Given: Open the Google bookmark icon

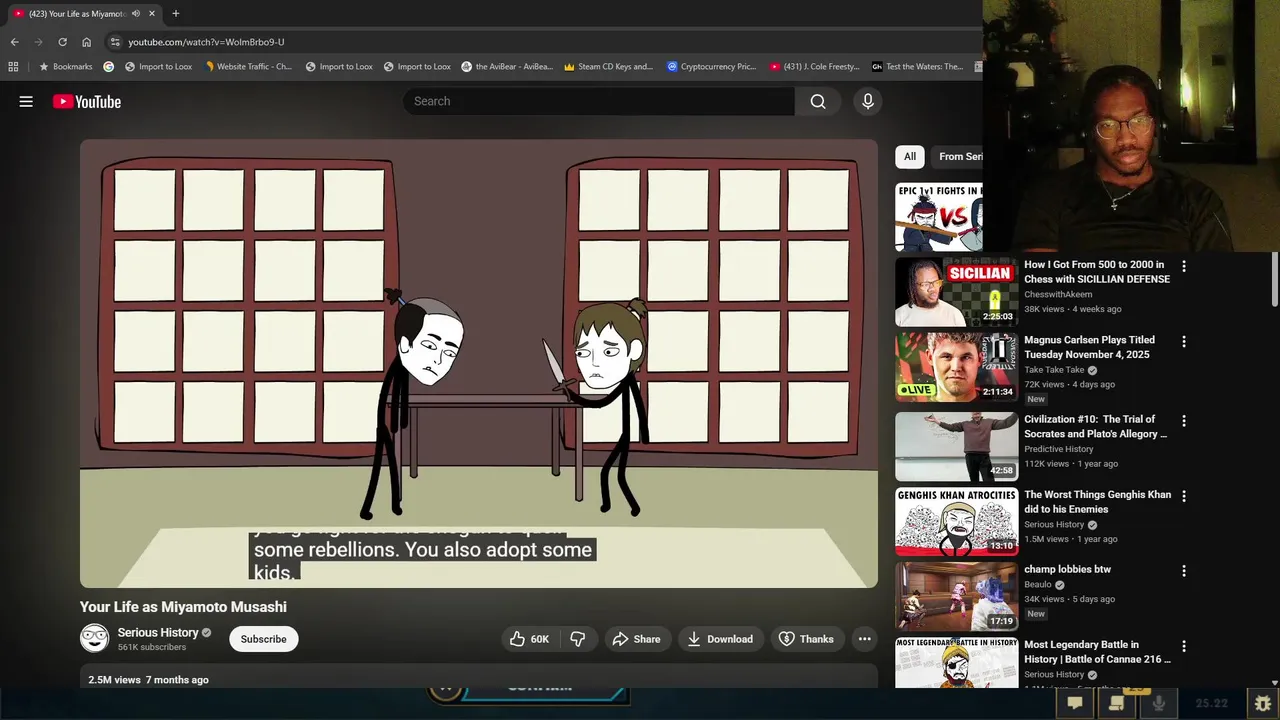Looking at the screenshot, I should coord(109,67).
